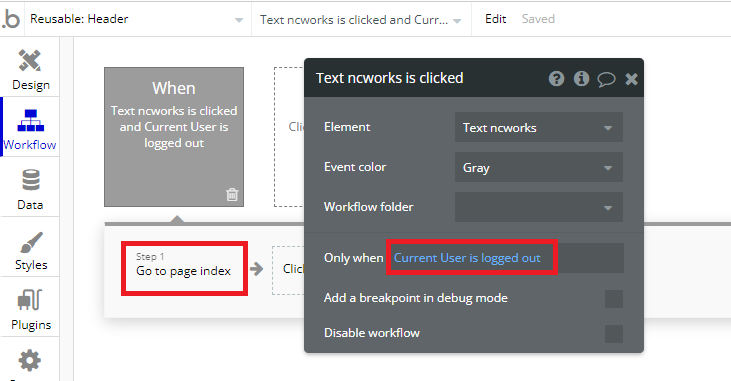Open help question mark icon in panel
The image size is (731, 381).
coord(556,78)
